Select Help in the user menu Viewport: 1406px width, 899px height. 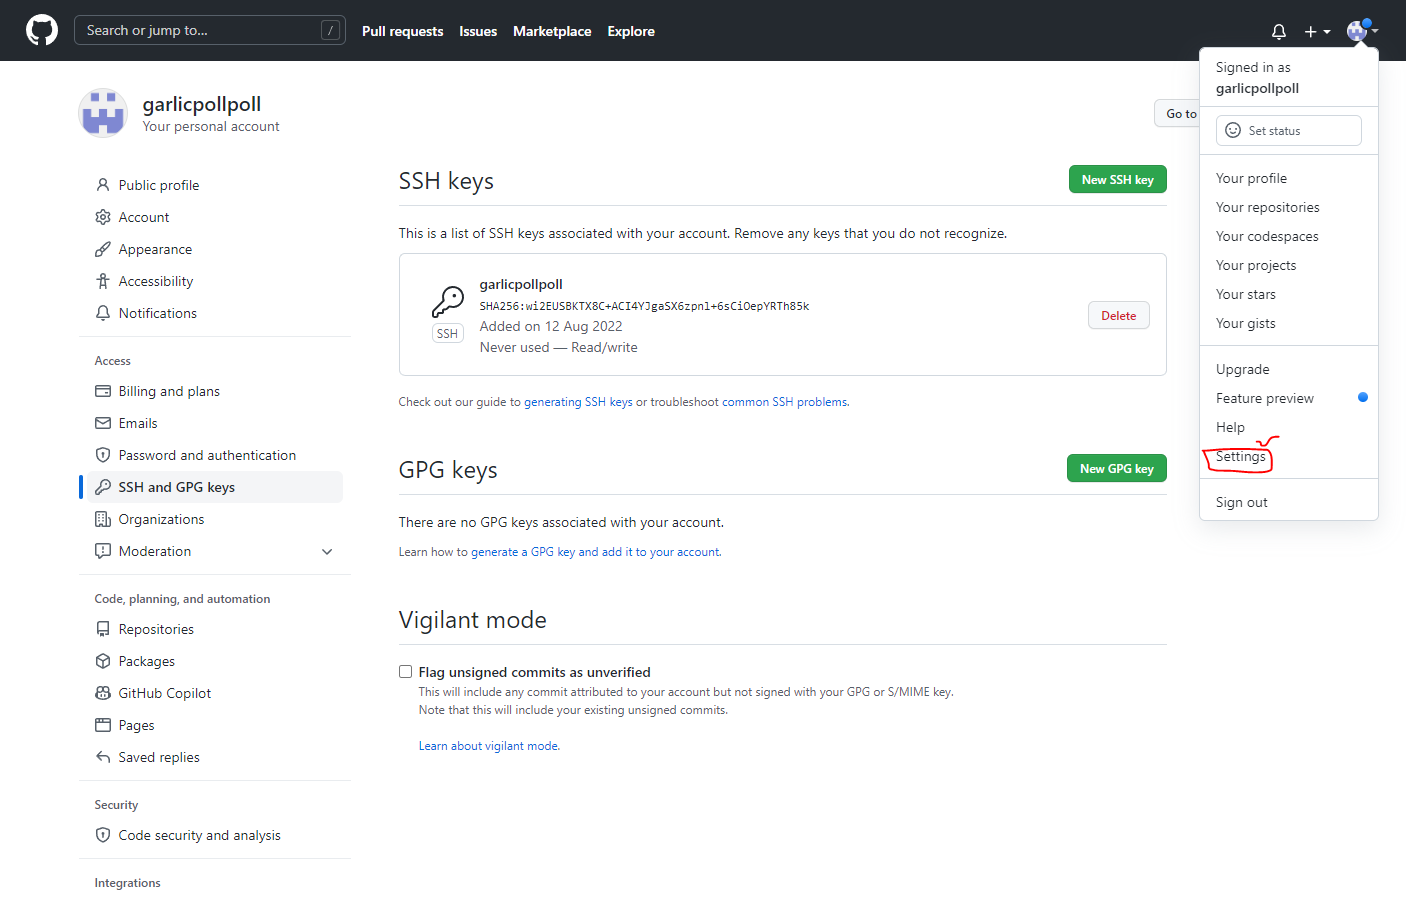point(1289,427)
